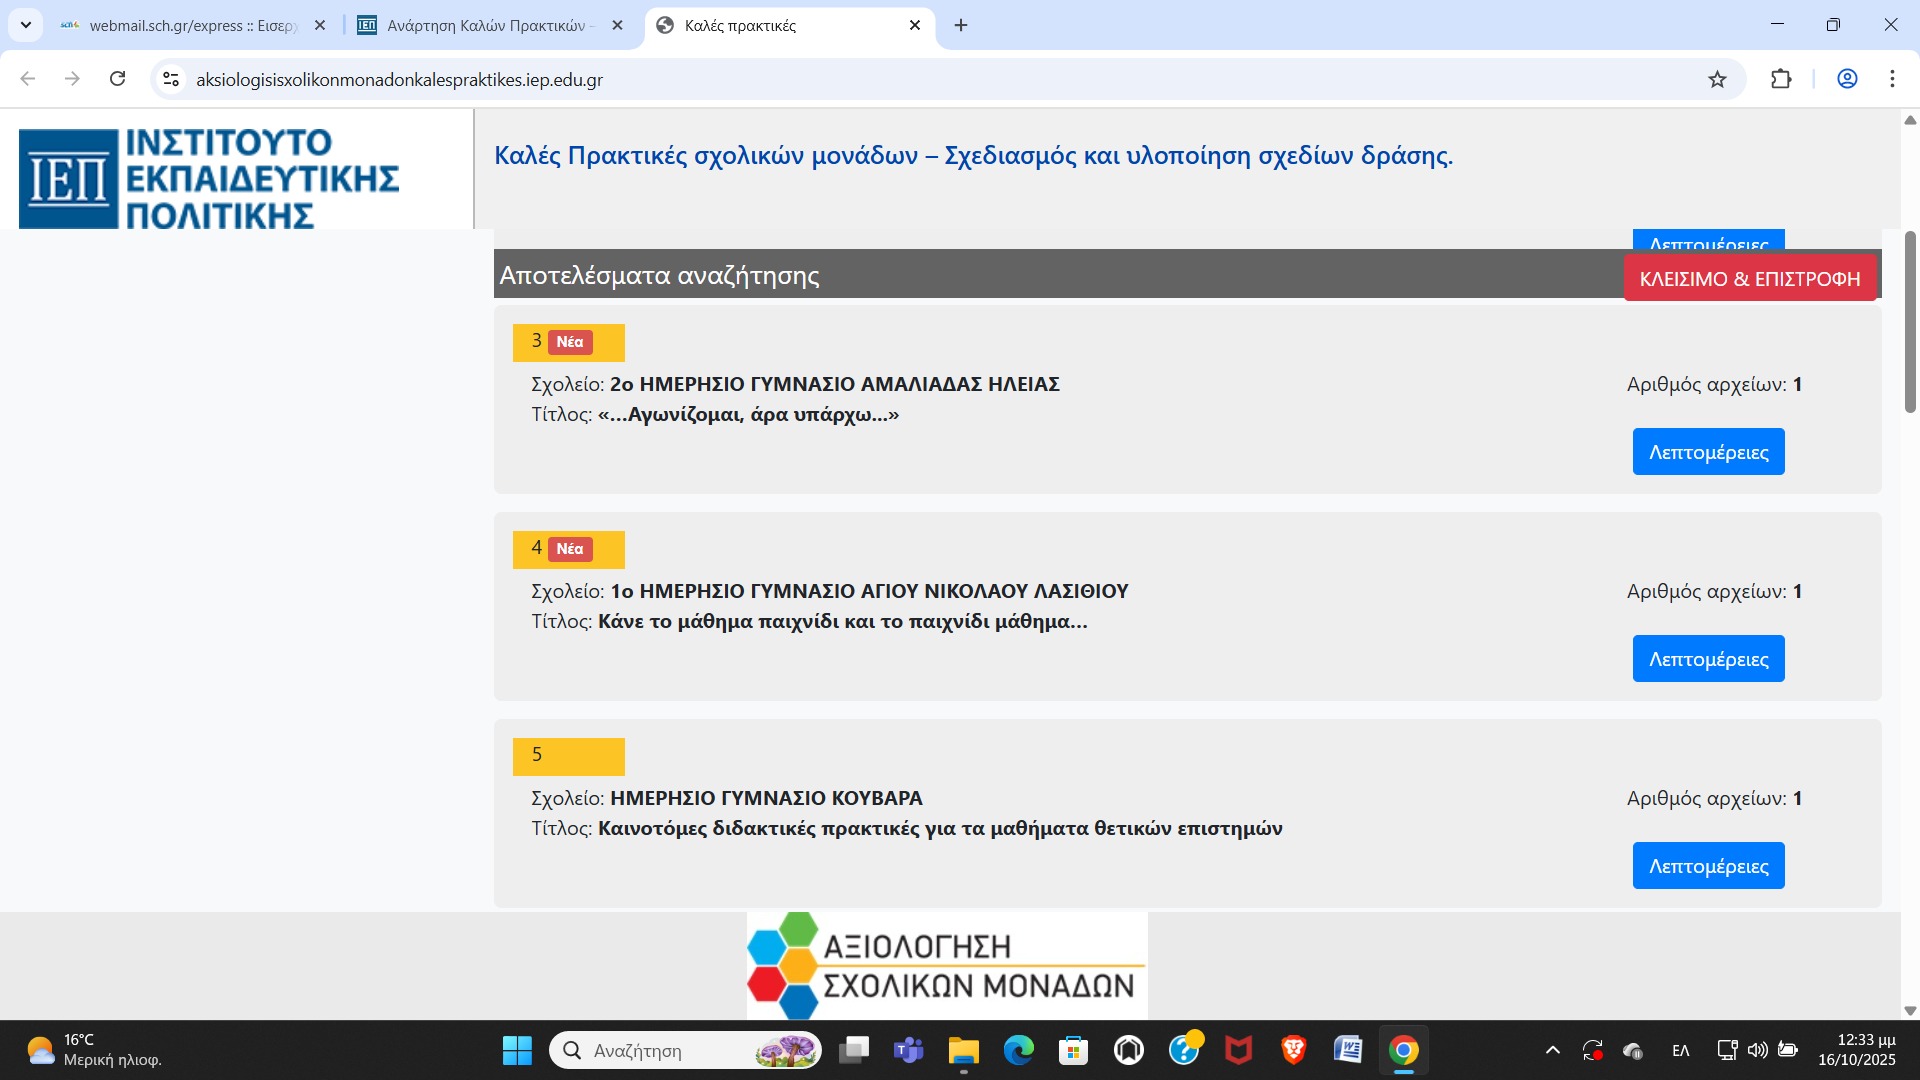1920x1080 pixels.
Task: Open Λεπτομέρειες for Γυμνάσιο Αγίου Νικολάου
Action: [1708, 659]
